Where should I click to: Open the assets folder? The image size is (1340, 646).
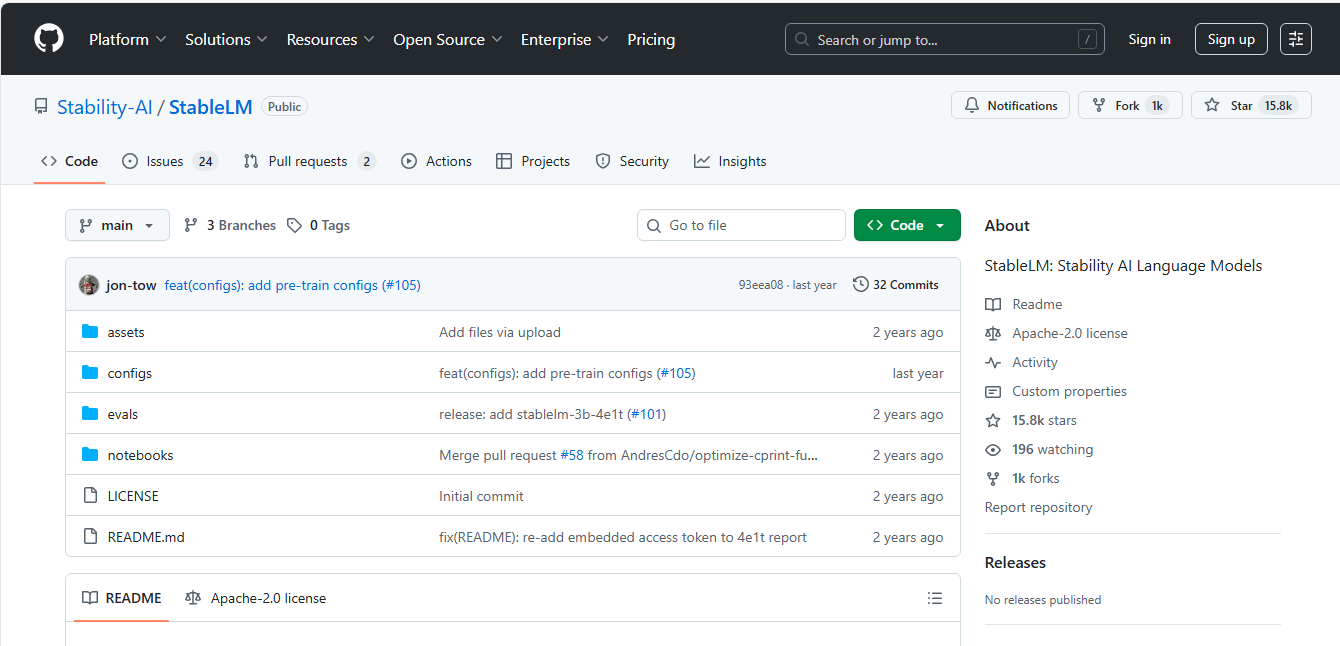pos(126,332)
